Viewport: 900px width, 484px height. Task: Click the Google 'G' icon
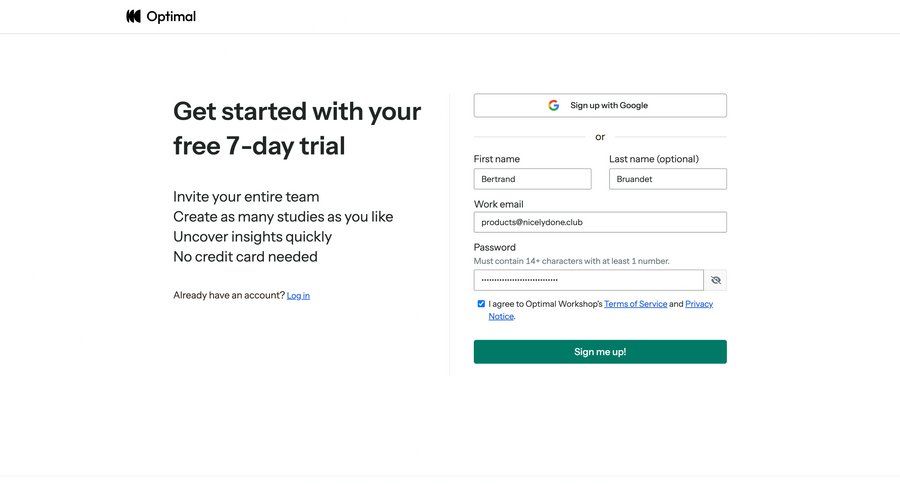554,105
